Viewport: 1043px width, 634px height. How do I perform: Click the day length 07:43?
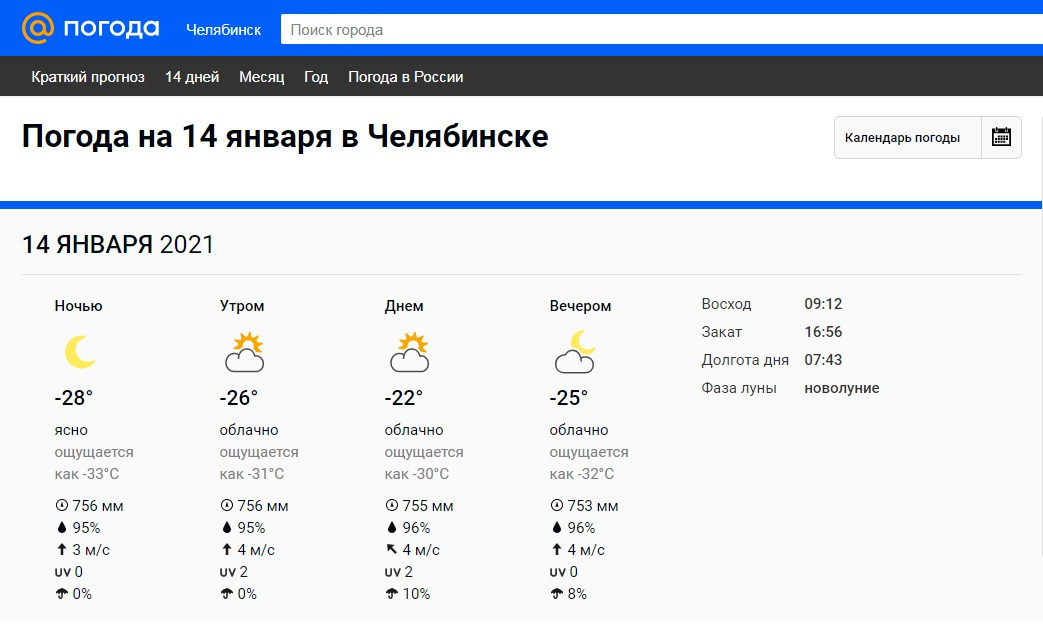click(x=823, y=359)
